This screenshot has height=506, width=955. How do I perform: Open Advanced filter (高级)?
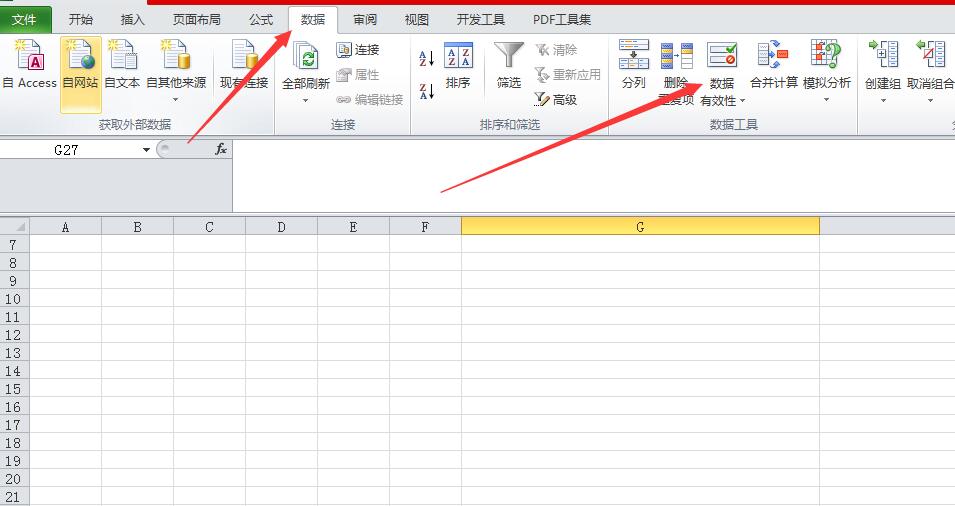coord(556,99)
